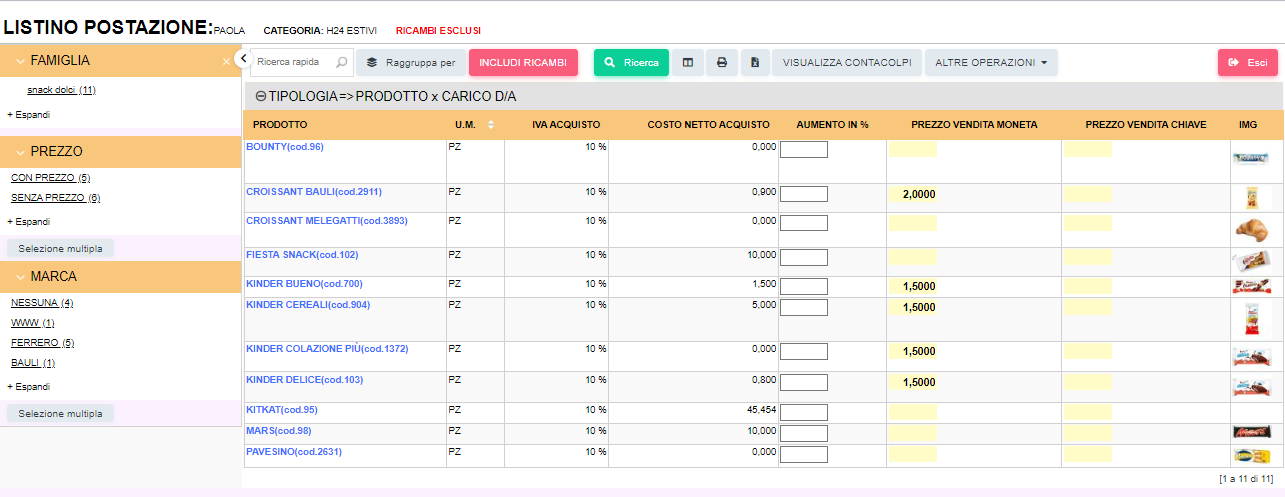Filter by brand NESSUNA (4)
The width and height of the screenshot is (1285, 497).
tap(42, 302)
